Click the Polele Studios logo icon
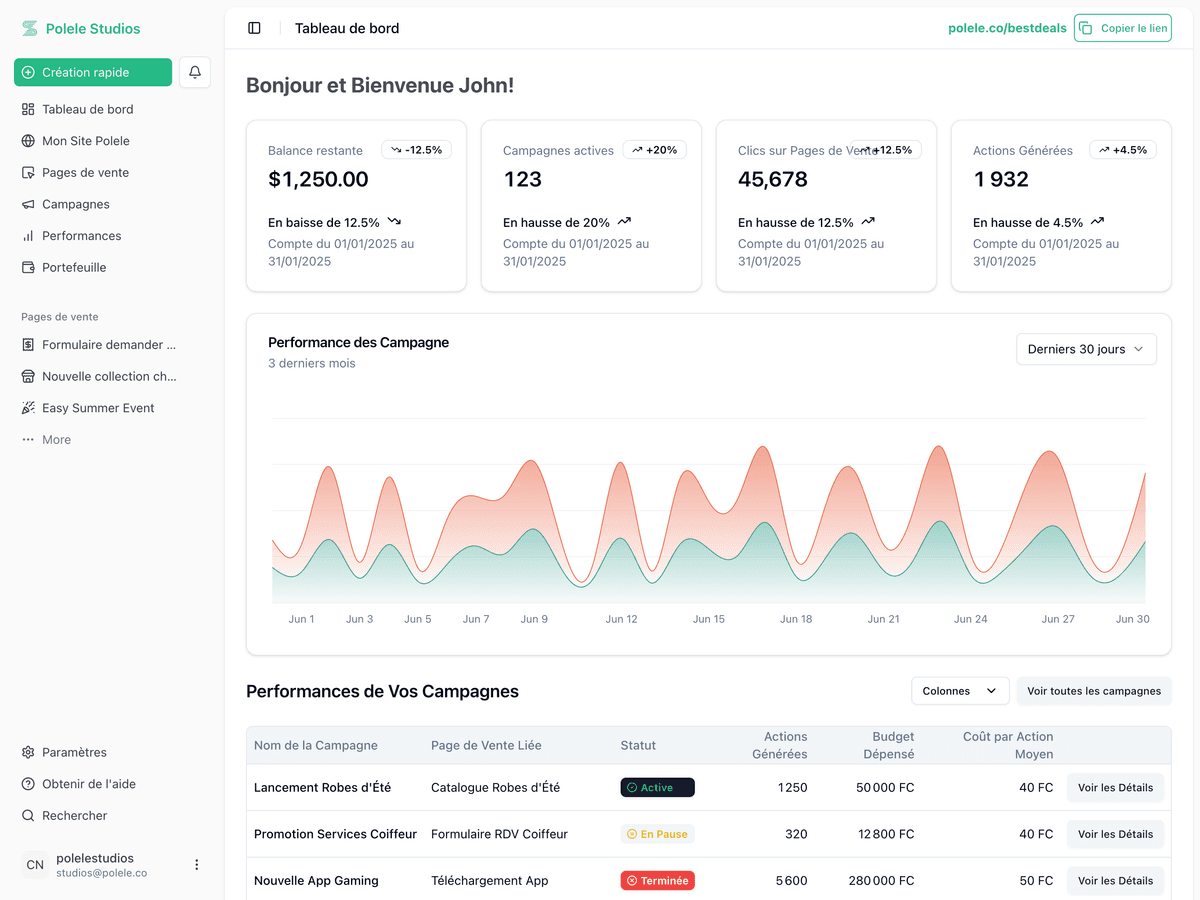Viewport: 1200px width, 900px height. click(x=30, y=29)
